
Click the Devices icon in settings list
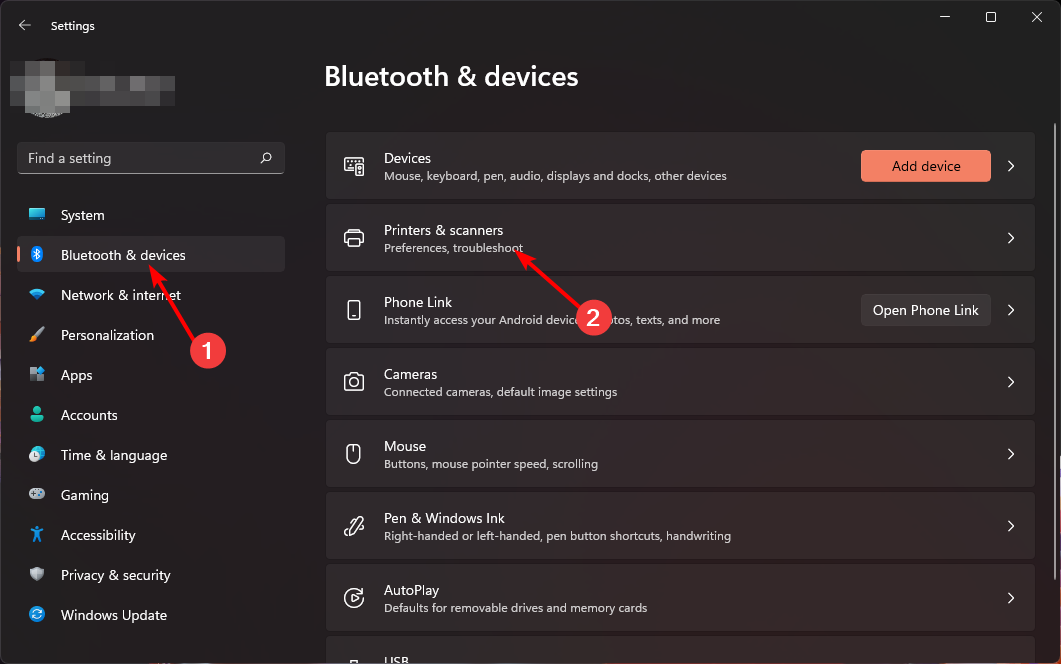pos(354,165)
